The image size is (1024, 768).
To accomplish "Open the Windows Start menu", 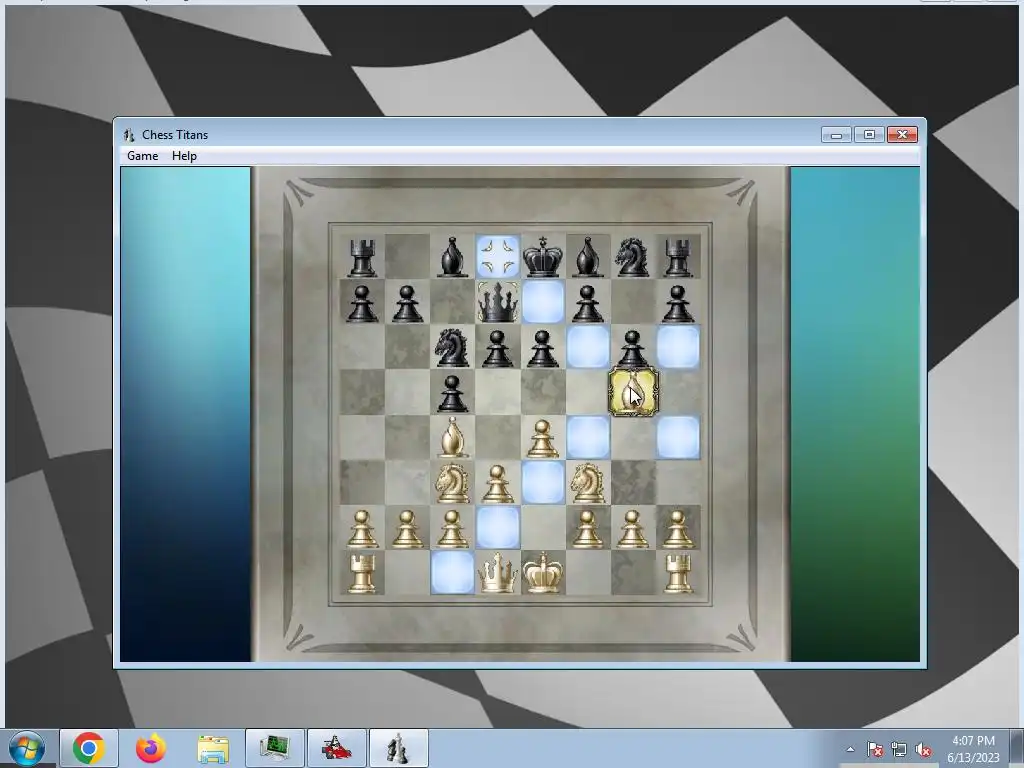I will point(27,748).
